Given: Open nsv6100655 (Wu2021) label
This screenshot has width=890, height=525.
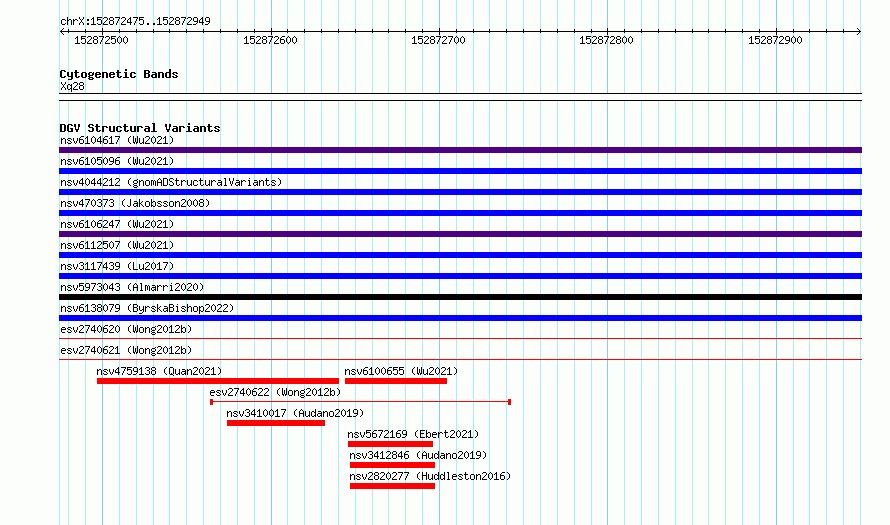Looking at the screenshot, I should tap(401, 371).
